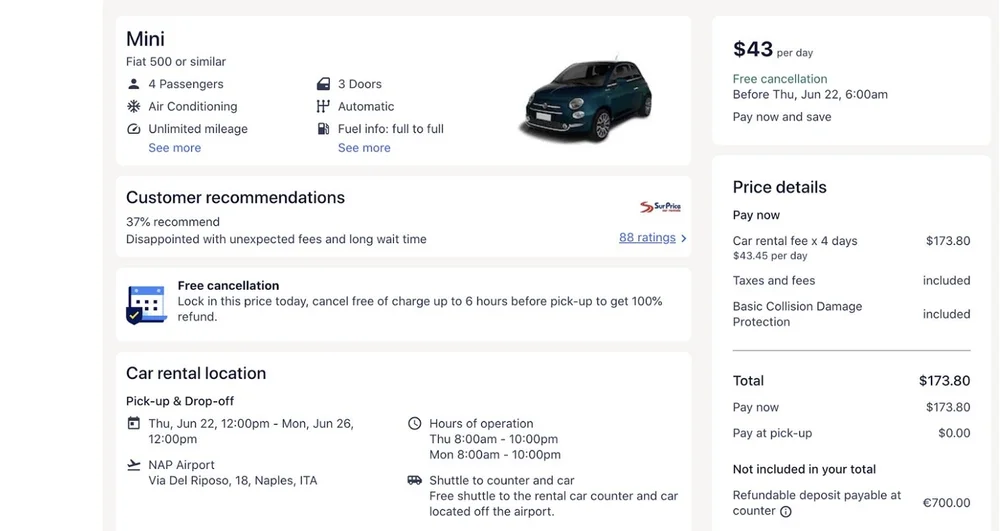Click the NAP Airport airplane icon

coord(134,465)
